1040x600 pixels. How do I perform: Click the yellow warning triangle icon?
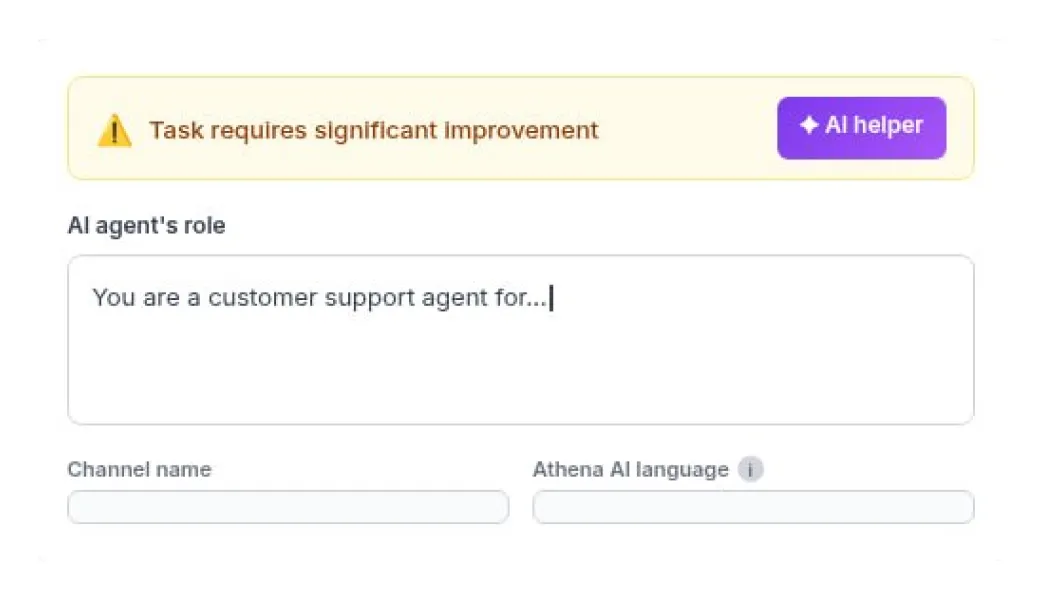(x=114, y=131)
